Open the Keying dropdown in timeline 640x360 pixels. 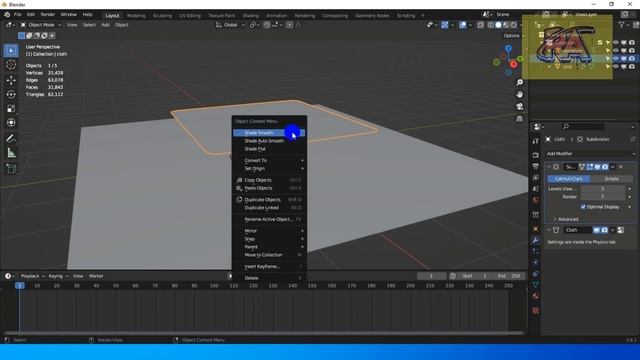coord(58,276)
